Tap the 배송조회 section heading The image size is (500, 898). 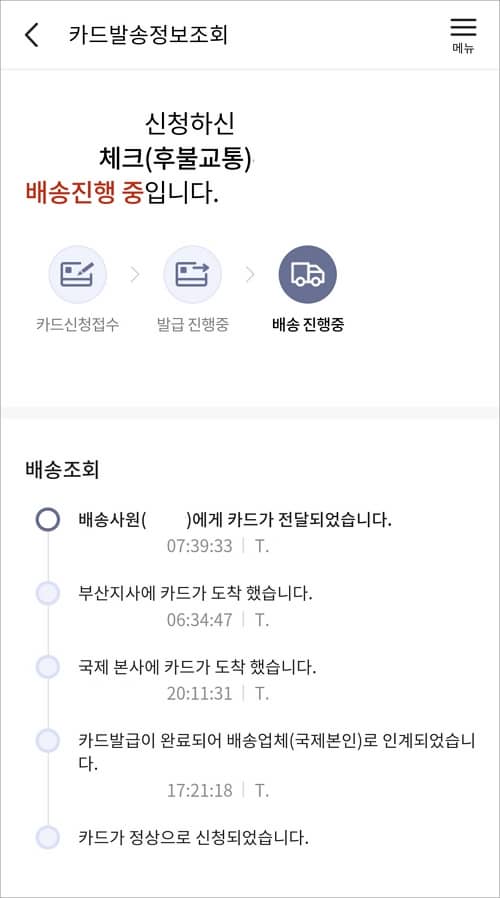point(62,470)
